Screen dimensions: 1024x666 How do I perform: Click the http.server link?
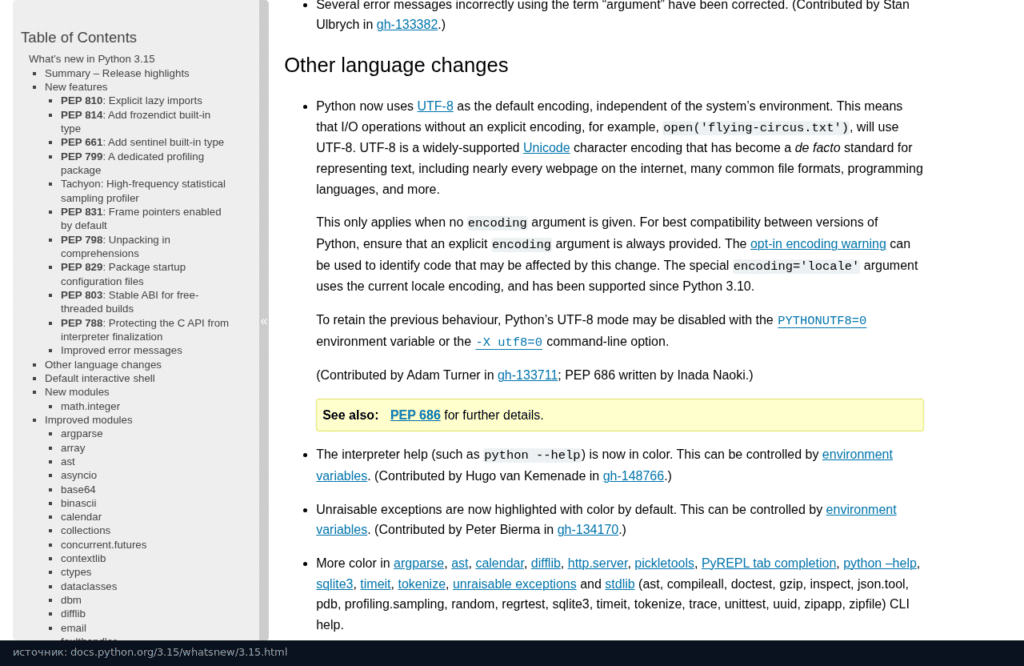[x=597, y=563]
